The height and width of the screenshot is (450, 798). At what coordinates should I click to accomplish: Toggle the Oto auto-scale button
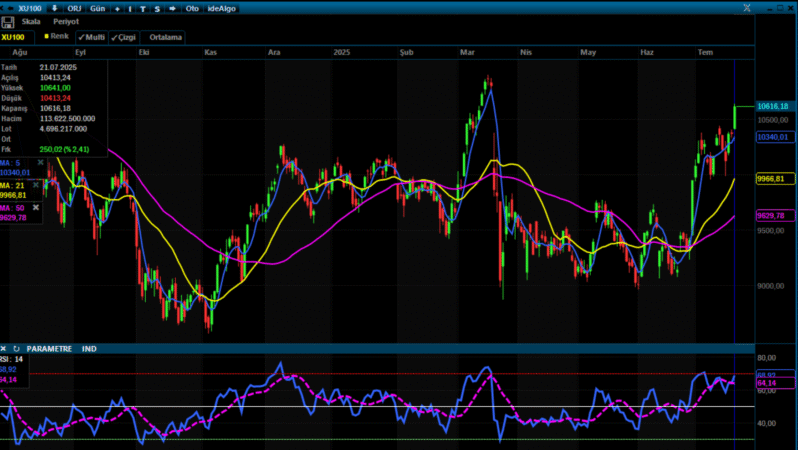click(x=192, y=9)
